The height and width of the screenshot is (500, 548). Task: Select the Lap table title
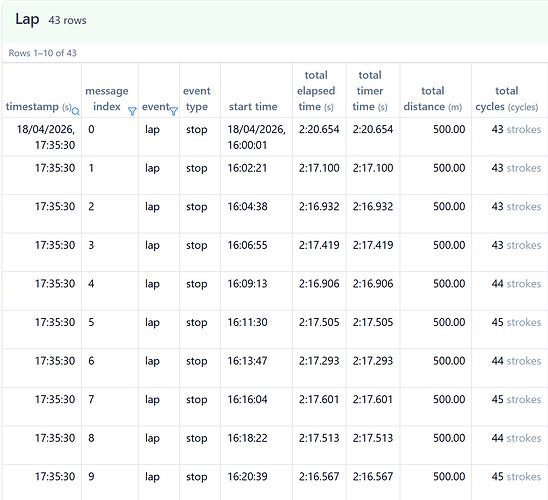(x=27, y=20)
